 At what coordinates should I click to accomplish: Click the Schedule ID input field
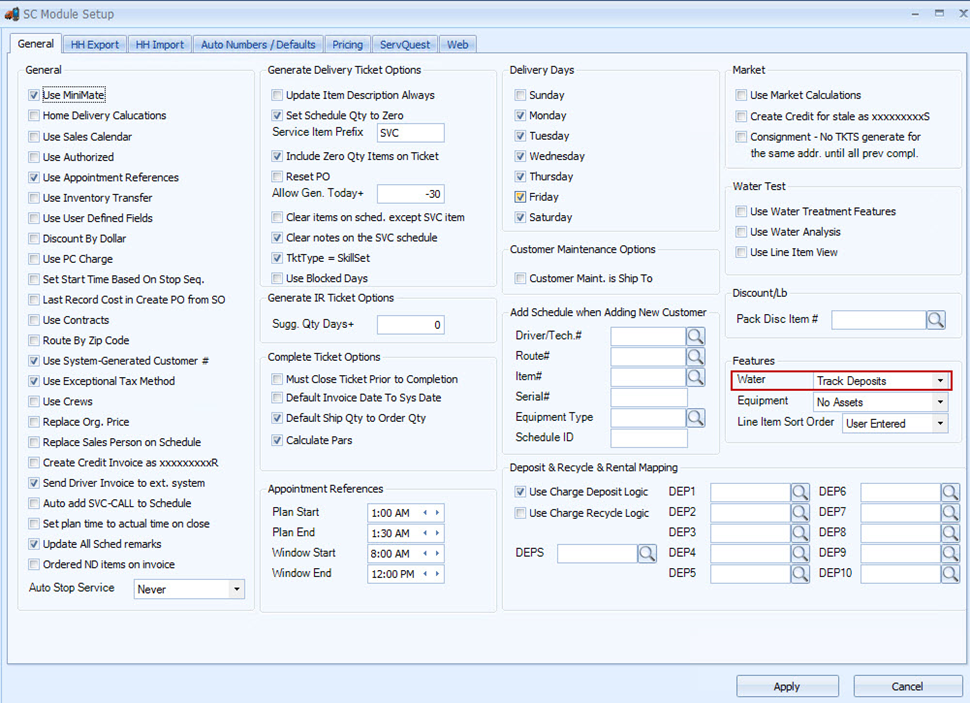[649, 438]
